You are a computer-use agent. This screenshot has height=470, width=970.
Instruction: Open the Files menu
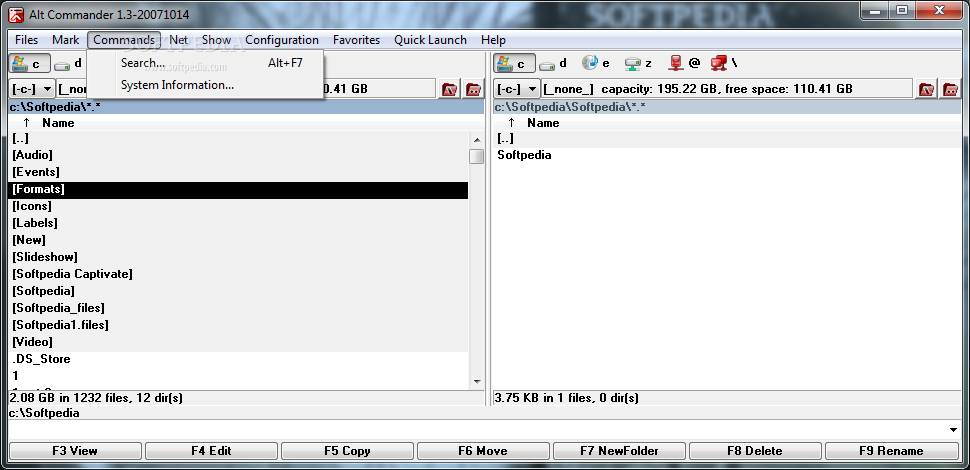(x=27, y=40)
